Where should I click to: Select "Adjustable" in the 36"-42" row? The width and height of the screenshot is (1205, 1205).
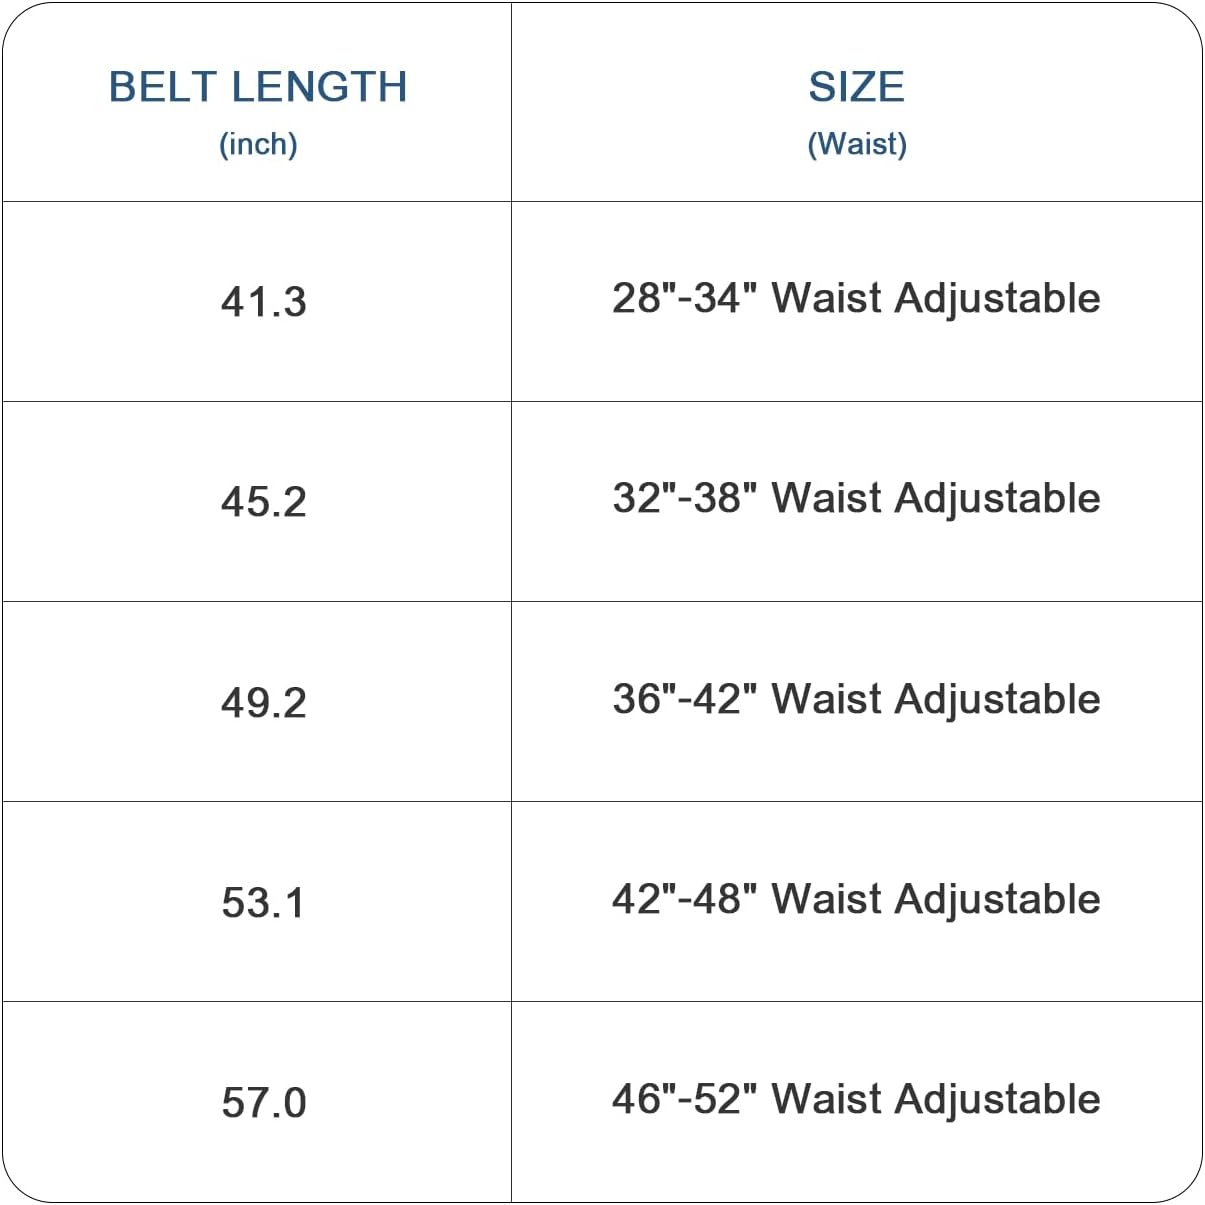997,700
